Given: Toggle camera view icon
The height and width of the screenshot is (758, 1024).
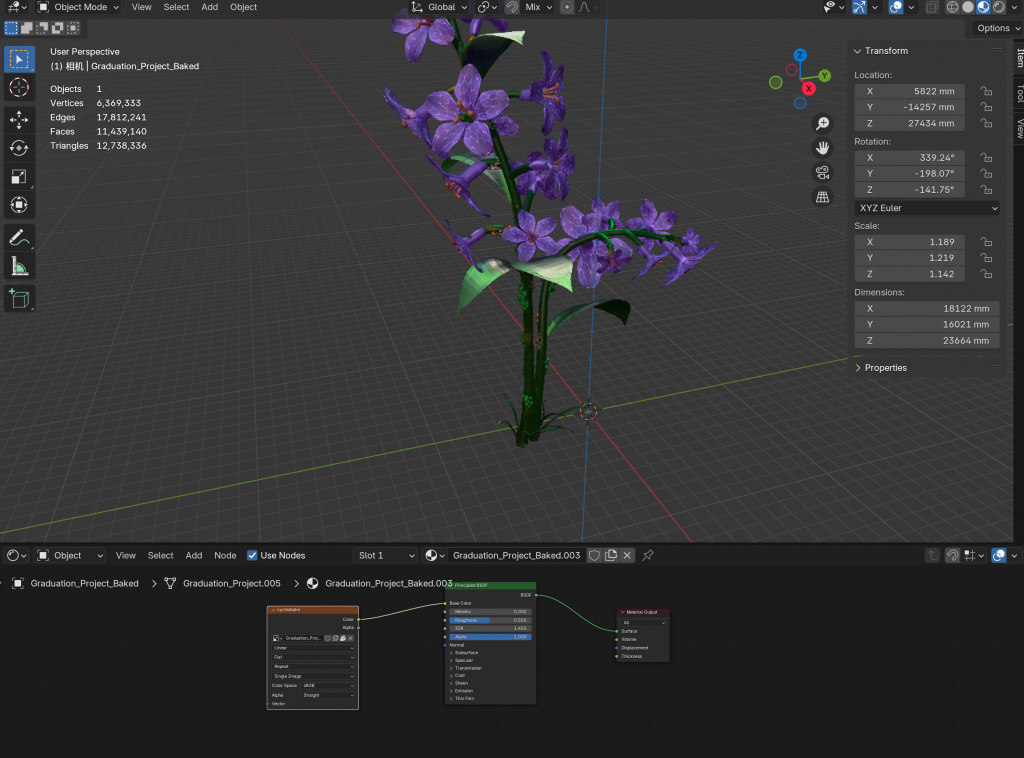Looking at the screenshot, I should [822, 172].
